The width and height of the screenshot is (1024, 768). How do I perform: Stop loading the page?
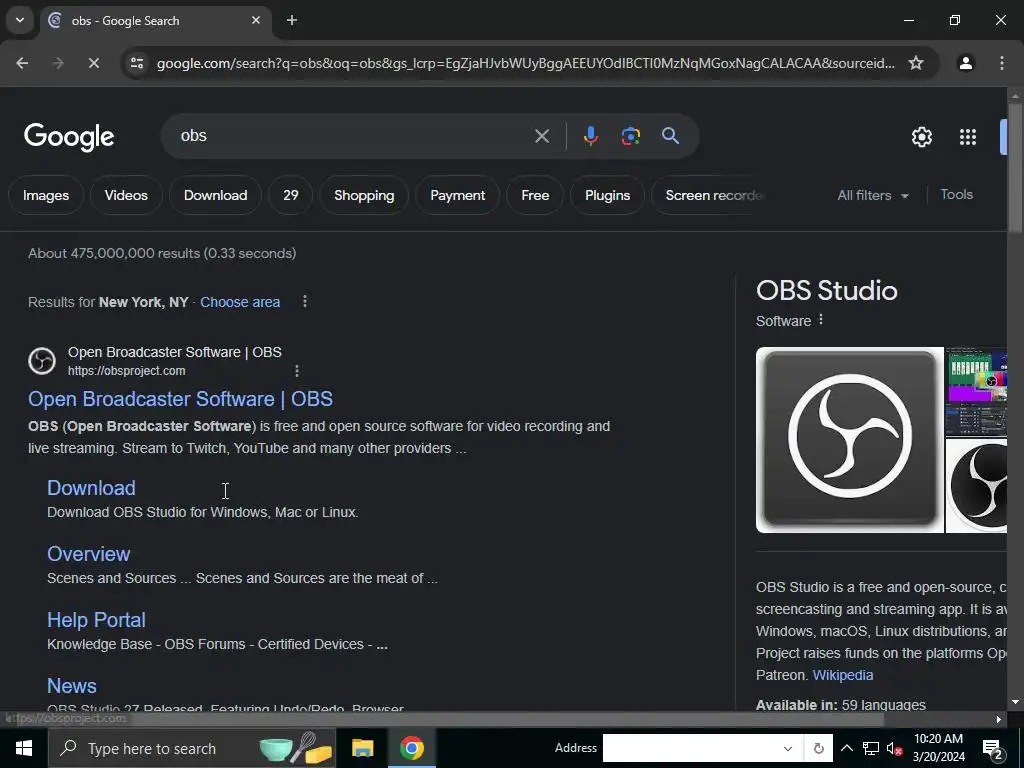click(x=93, y=63)
